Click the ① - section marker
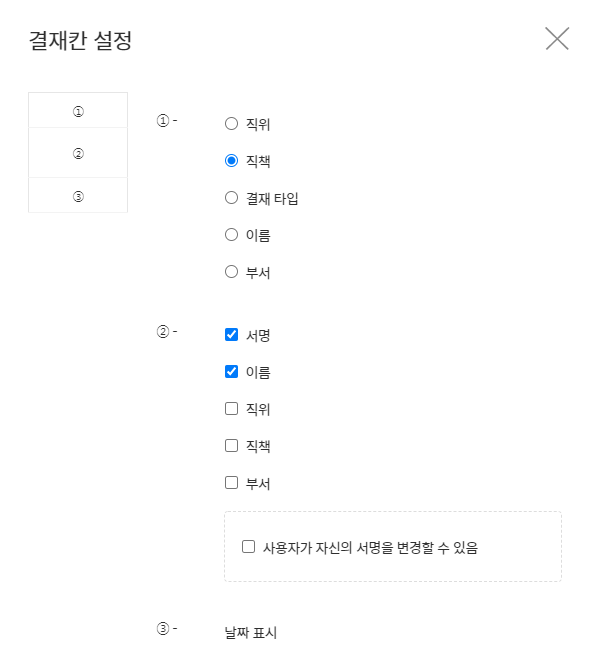The width and height of the screenshot is (591, 662). point(167,121)
